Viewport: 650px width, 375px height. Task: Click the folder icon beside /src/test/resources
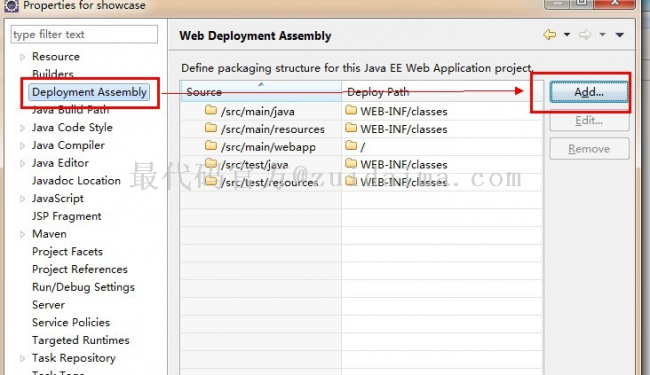click(211, 181)
